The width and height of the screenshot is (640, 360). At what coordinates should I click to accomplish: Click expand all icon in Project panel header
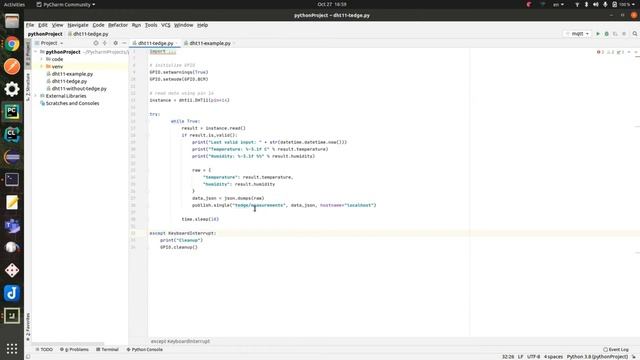coord(105,43)
